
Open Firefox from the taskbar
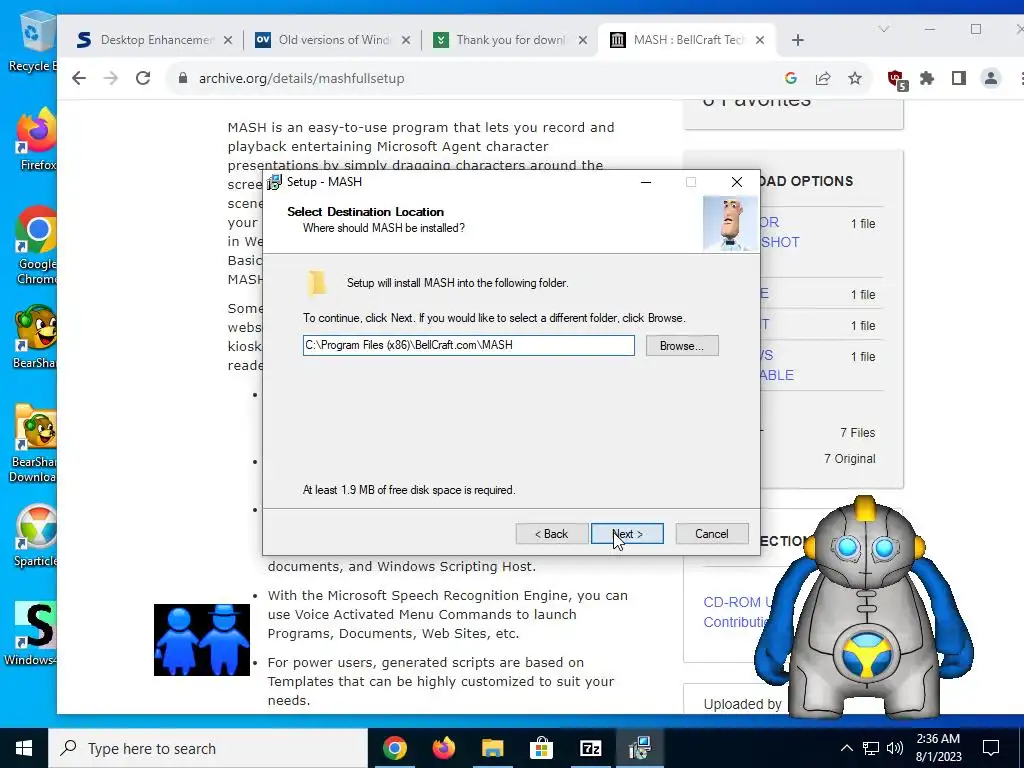click(443, 748)
